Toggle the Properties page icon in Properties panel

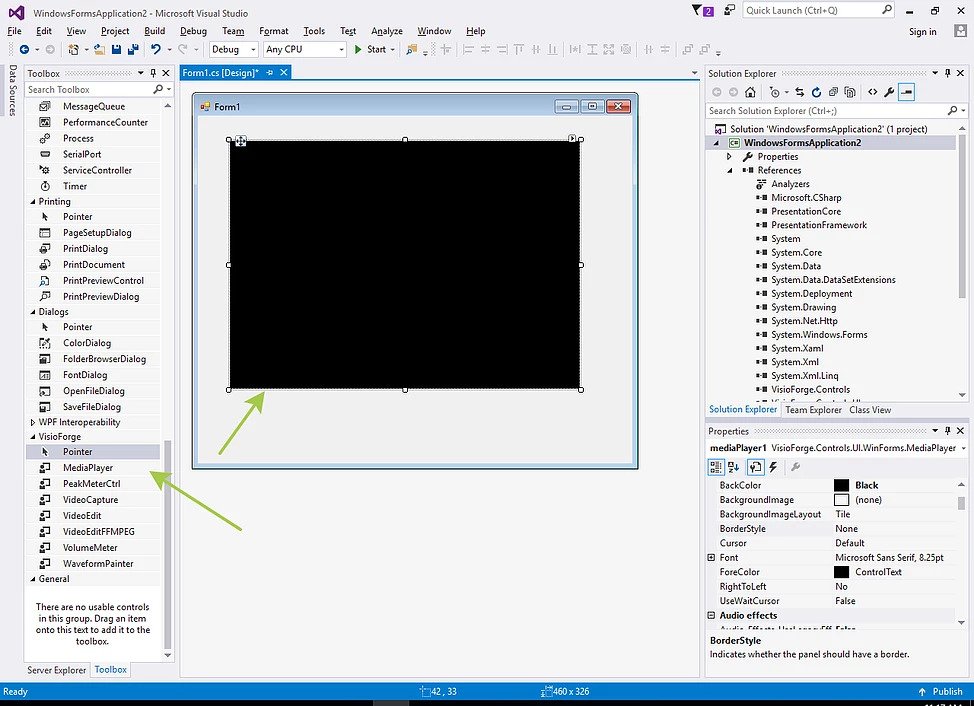pyautogui.click(x=755, y=467)
